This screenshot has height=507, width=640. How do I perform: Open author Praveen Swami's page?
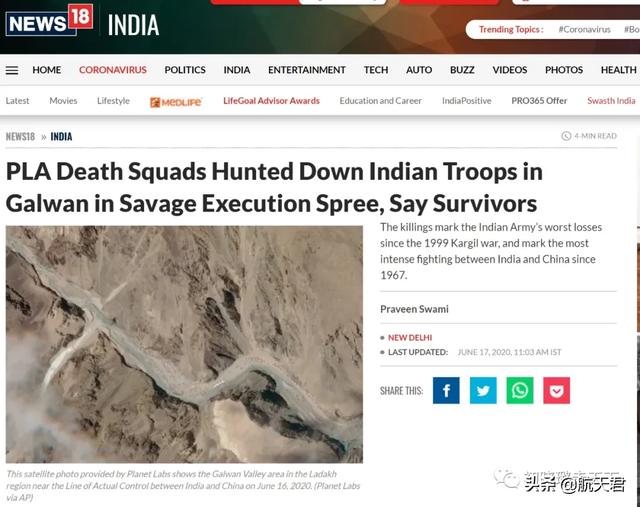coord(414,309)
